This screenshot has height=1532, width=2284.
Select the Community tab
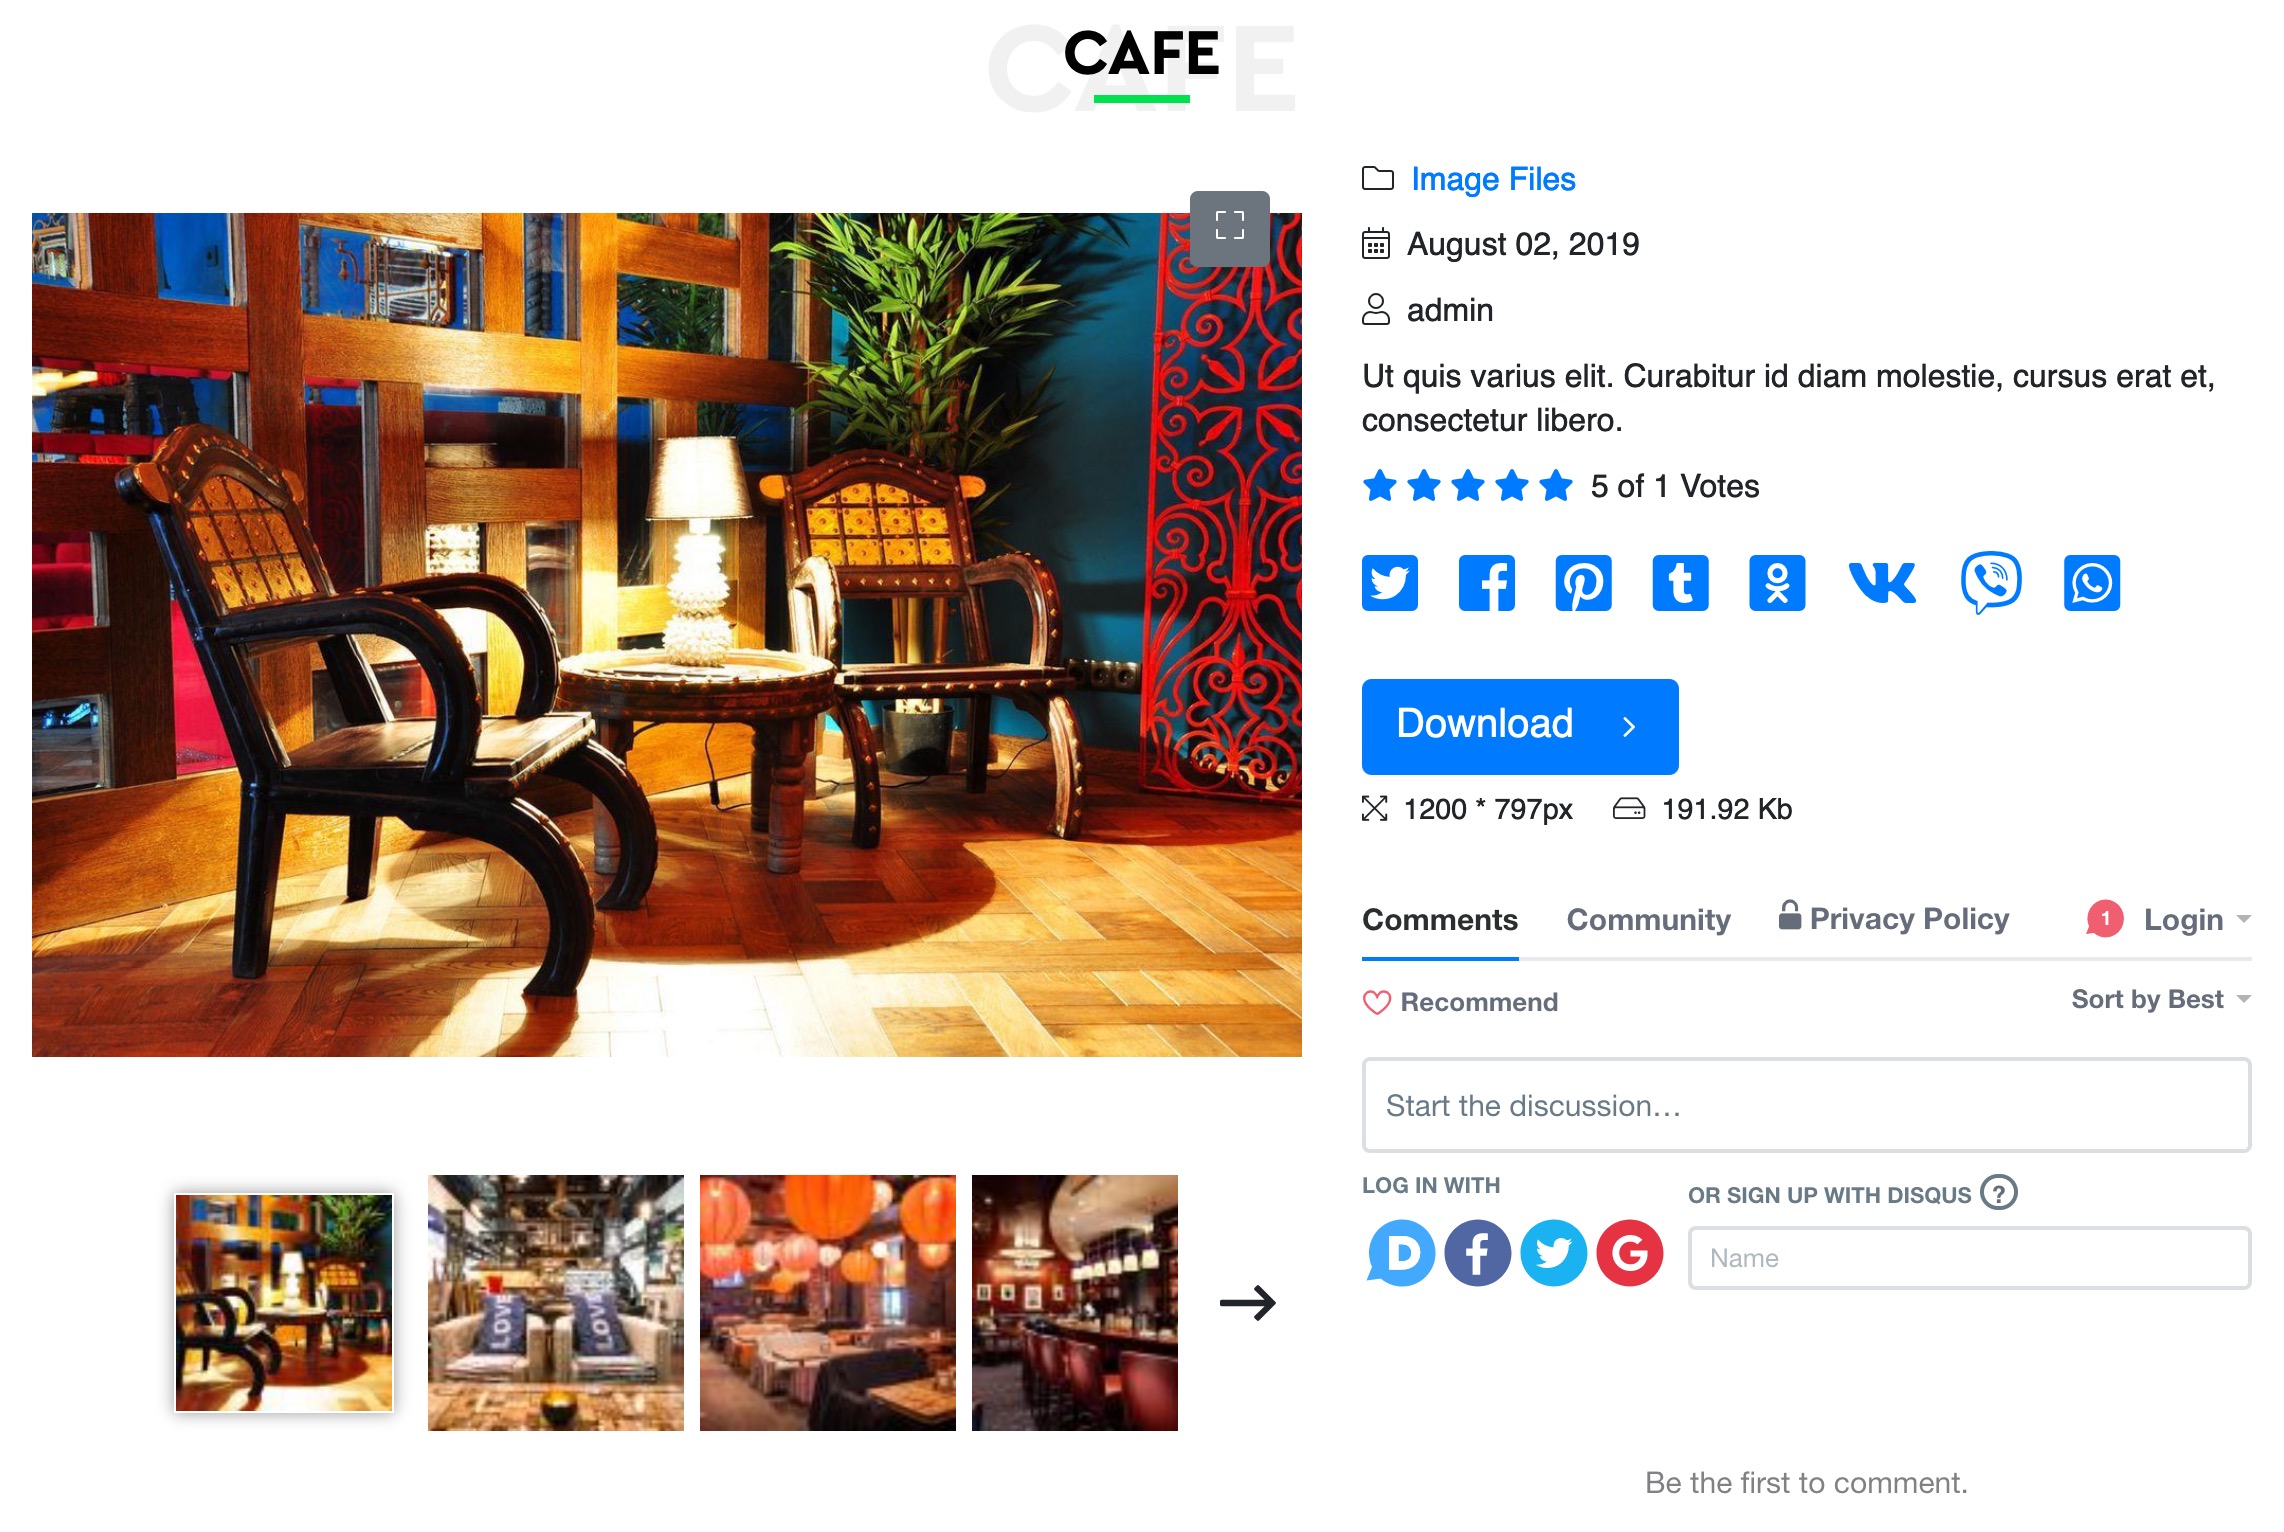1648,918
